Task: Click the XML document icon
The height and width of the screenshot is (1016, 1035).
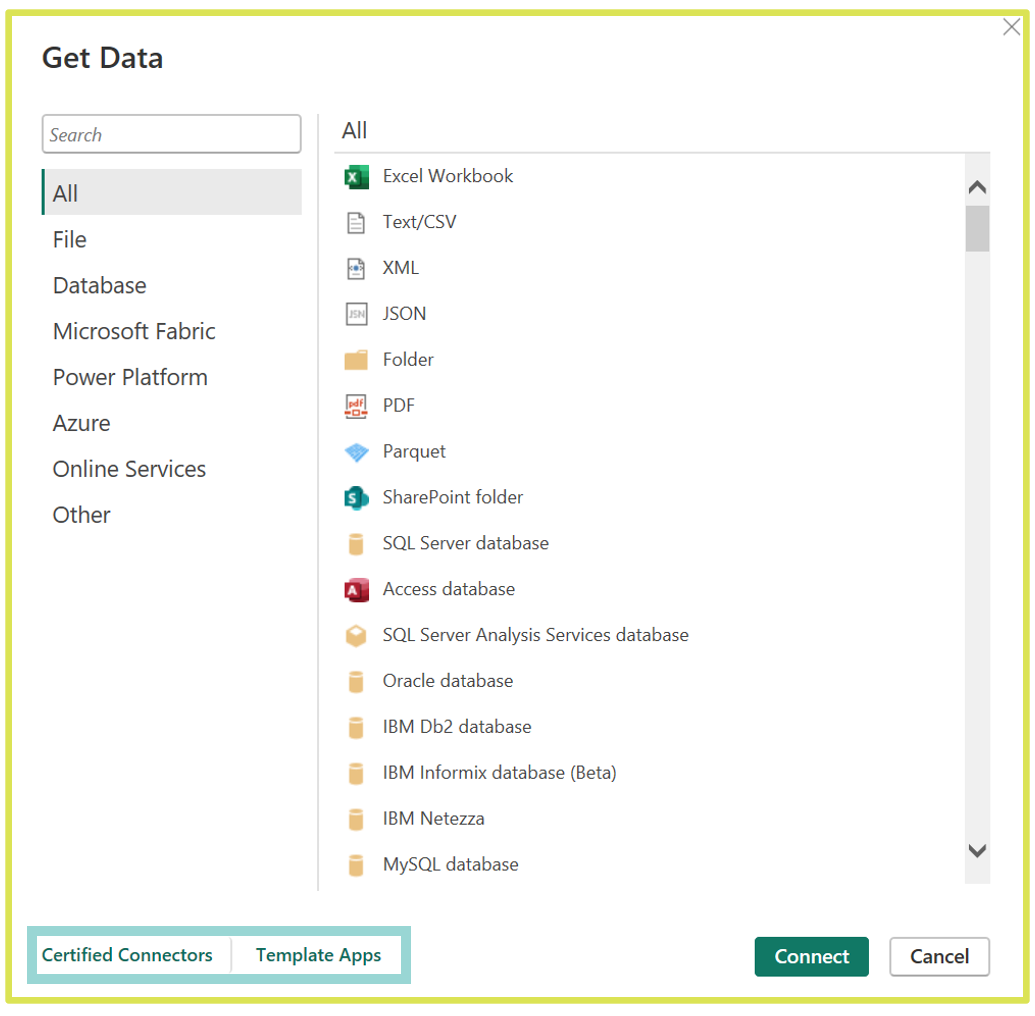Action: [x=356, y=269]
